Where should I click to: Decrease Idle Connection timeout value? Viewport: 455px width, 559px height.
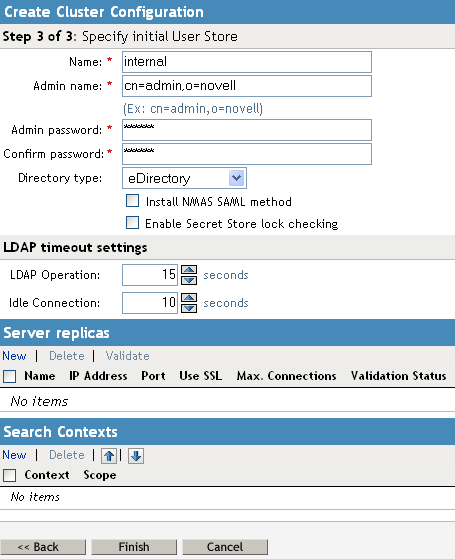[189, 308]
